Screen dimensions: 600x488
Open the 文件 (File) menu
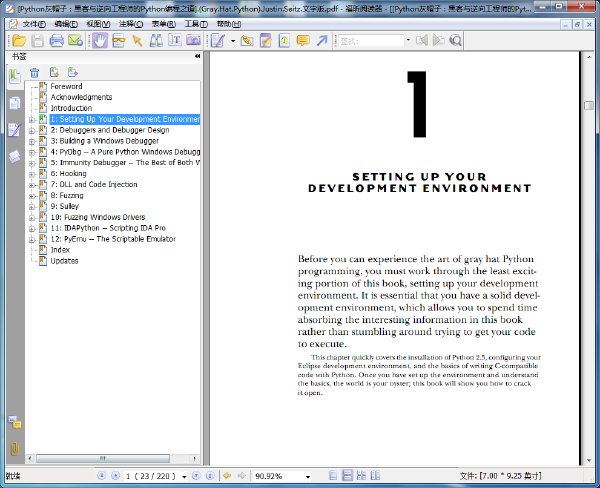[34, 24]
